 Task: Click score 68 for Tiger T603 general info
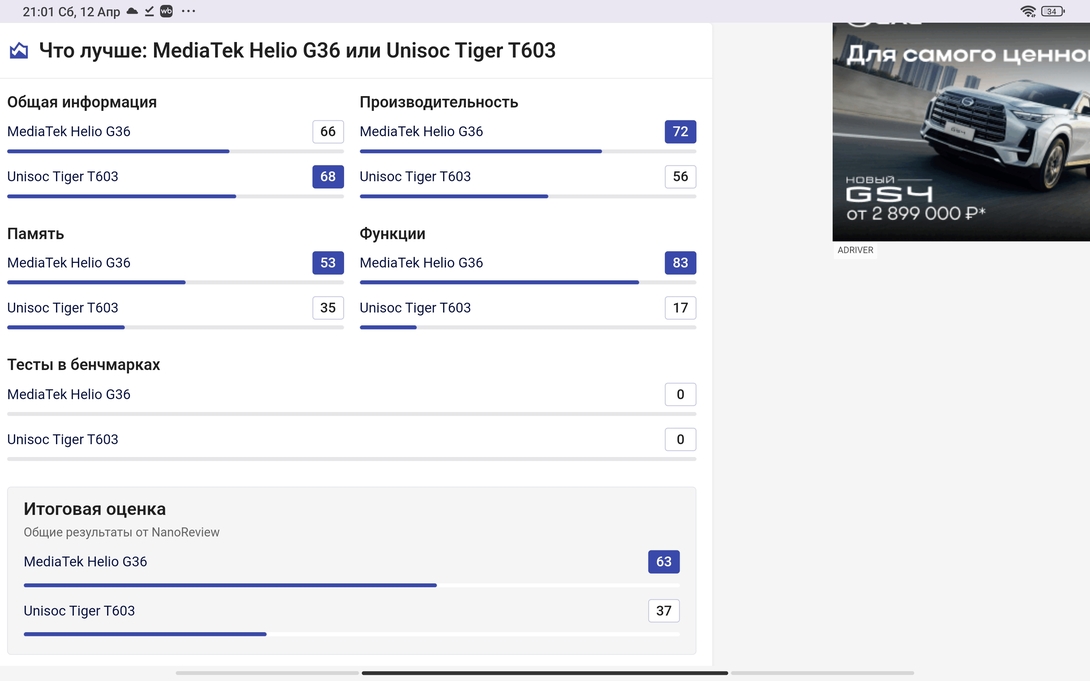328,177
